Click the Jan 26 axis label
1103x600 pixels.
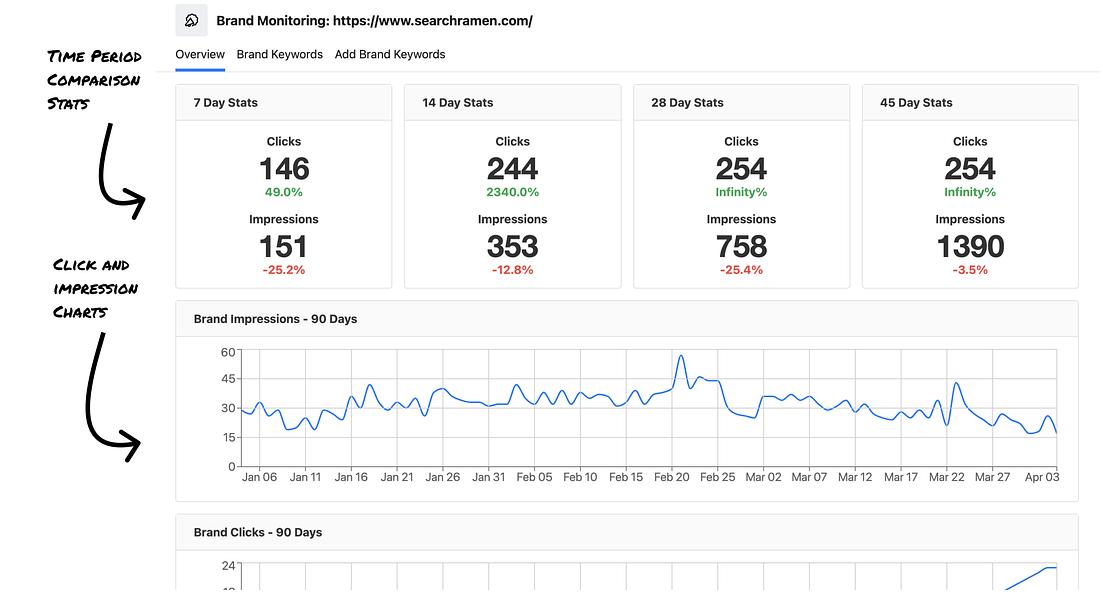tap(442, 477)
